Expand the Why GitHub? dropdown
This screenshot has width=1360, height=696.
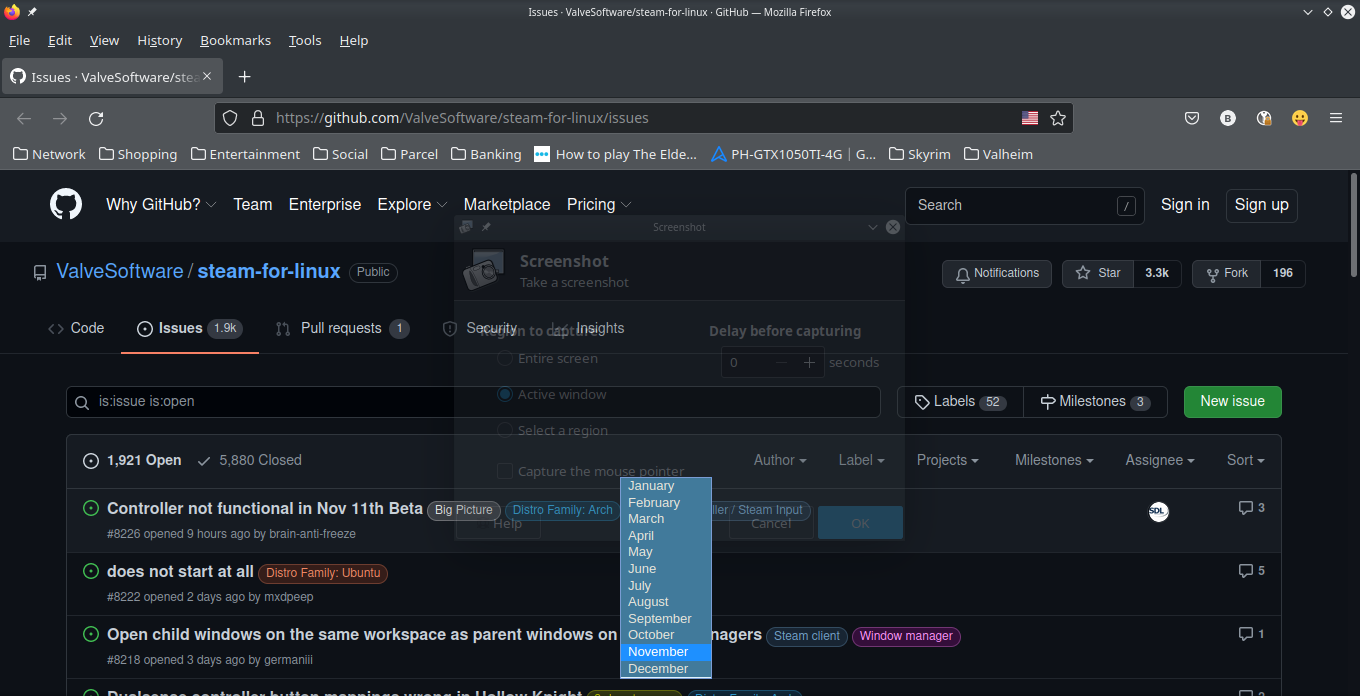pos(161,204)
